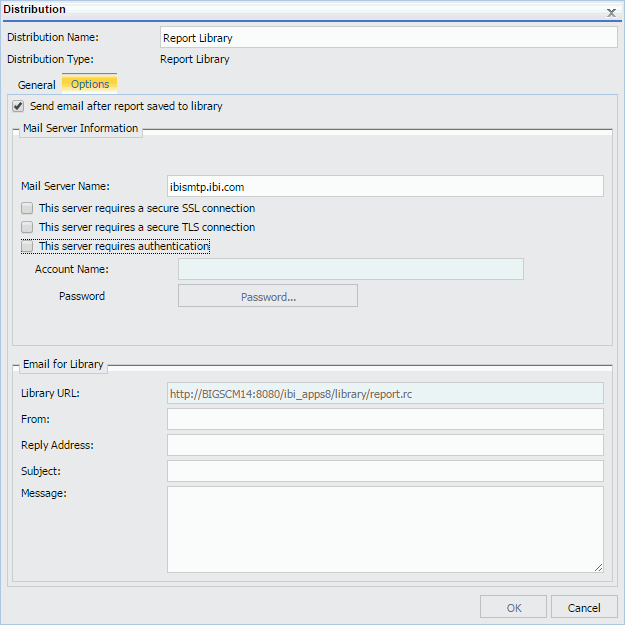The height and width of the screenshot is (625, 625).
Task: Click the Distribution Type value Report Library
Action: coord(195,59)
